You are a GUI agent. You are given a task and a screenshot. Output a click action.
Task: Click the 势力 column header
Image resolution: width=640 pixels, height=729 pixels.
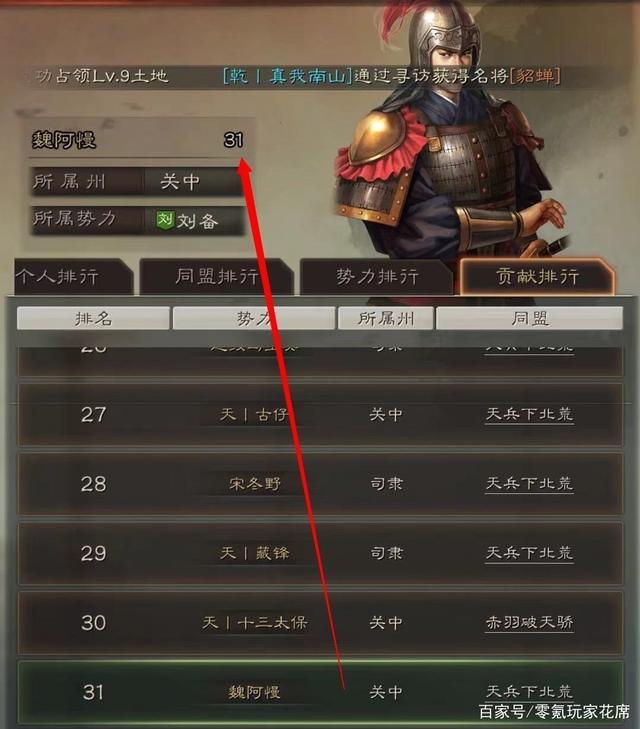pyautogui.click(x=253, y=318)
